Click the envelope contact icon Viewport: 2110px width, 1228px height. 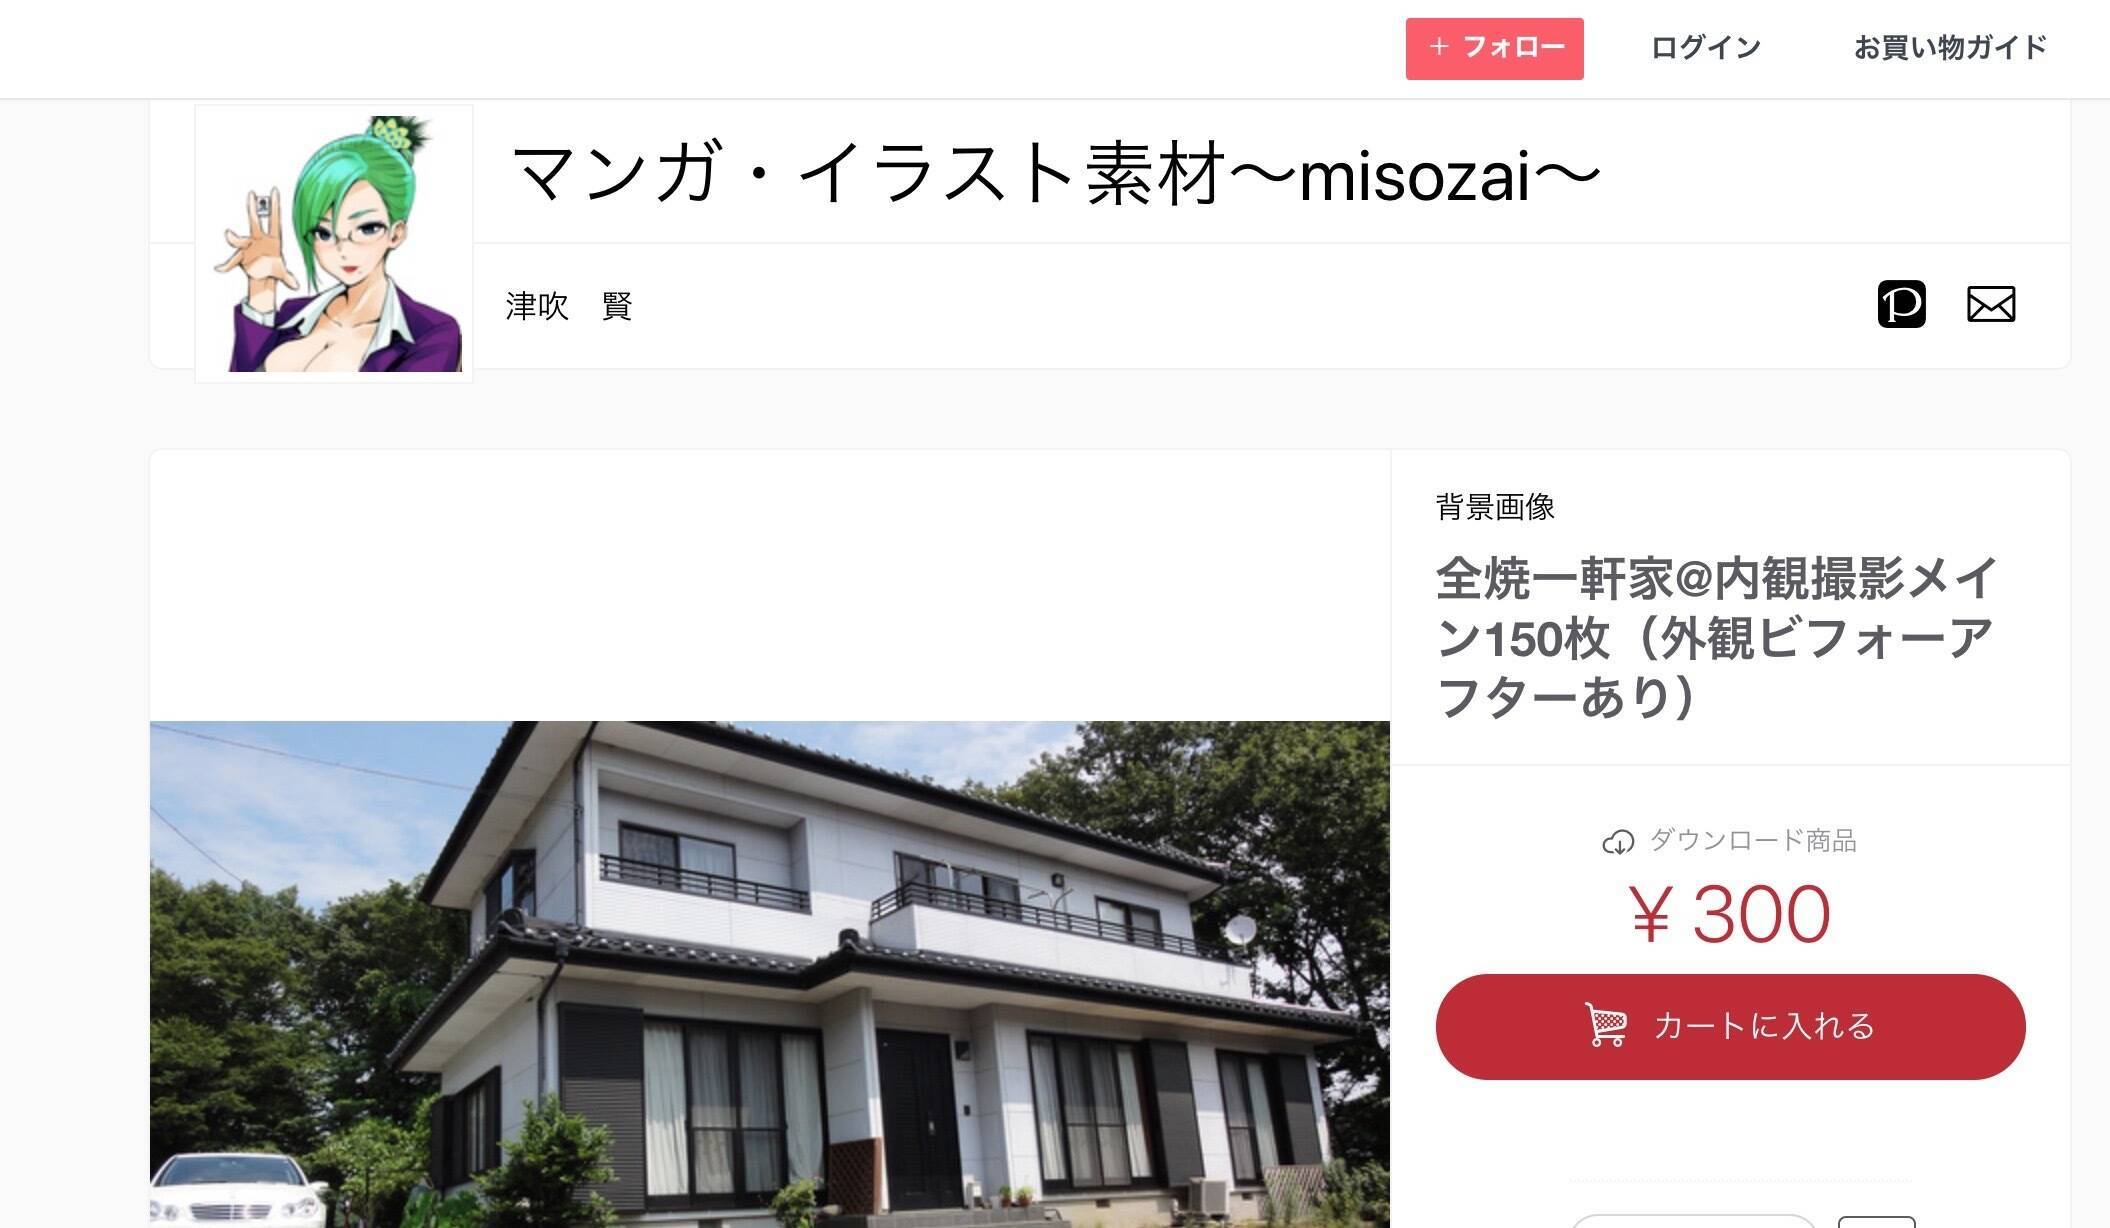tap(1991, 304)
